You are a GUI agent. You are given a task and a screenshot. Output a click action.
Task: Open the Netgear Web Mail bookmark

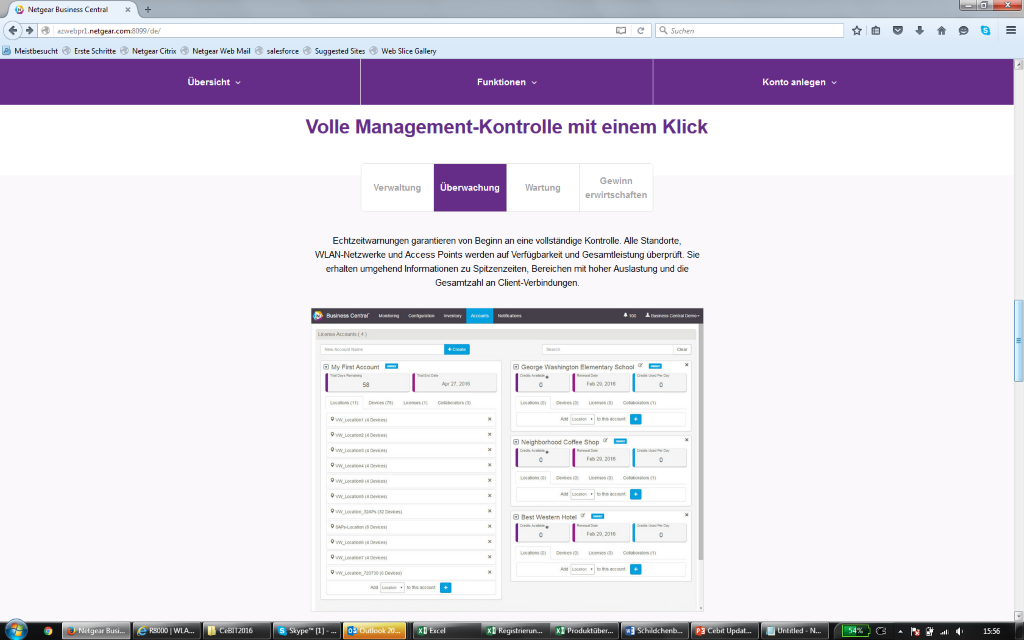point(216,51)
